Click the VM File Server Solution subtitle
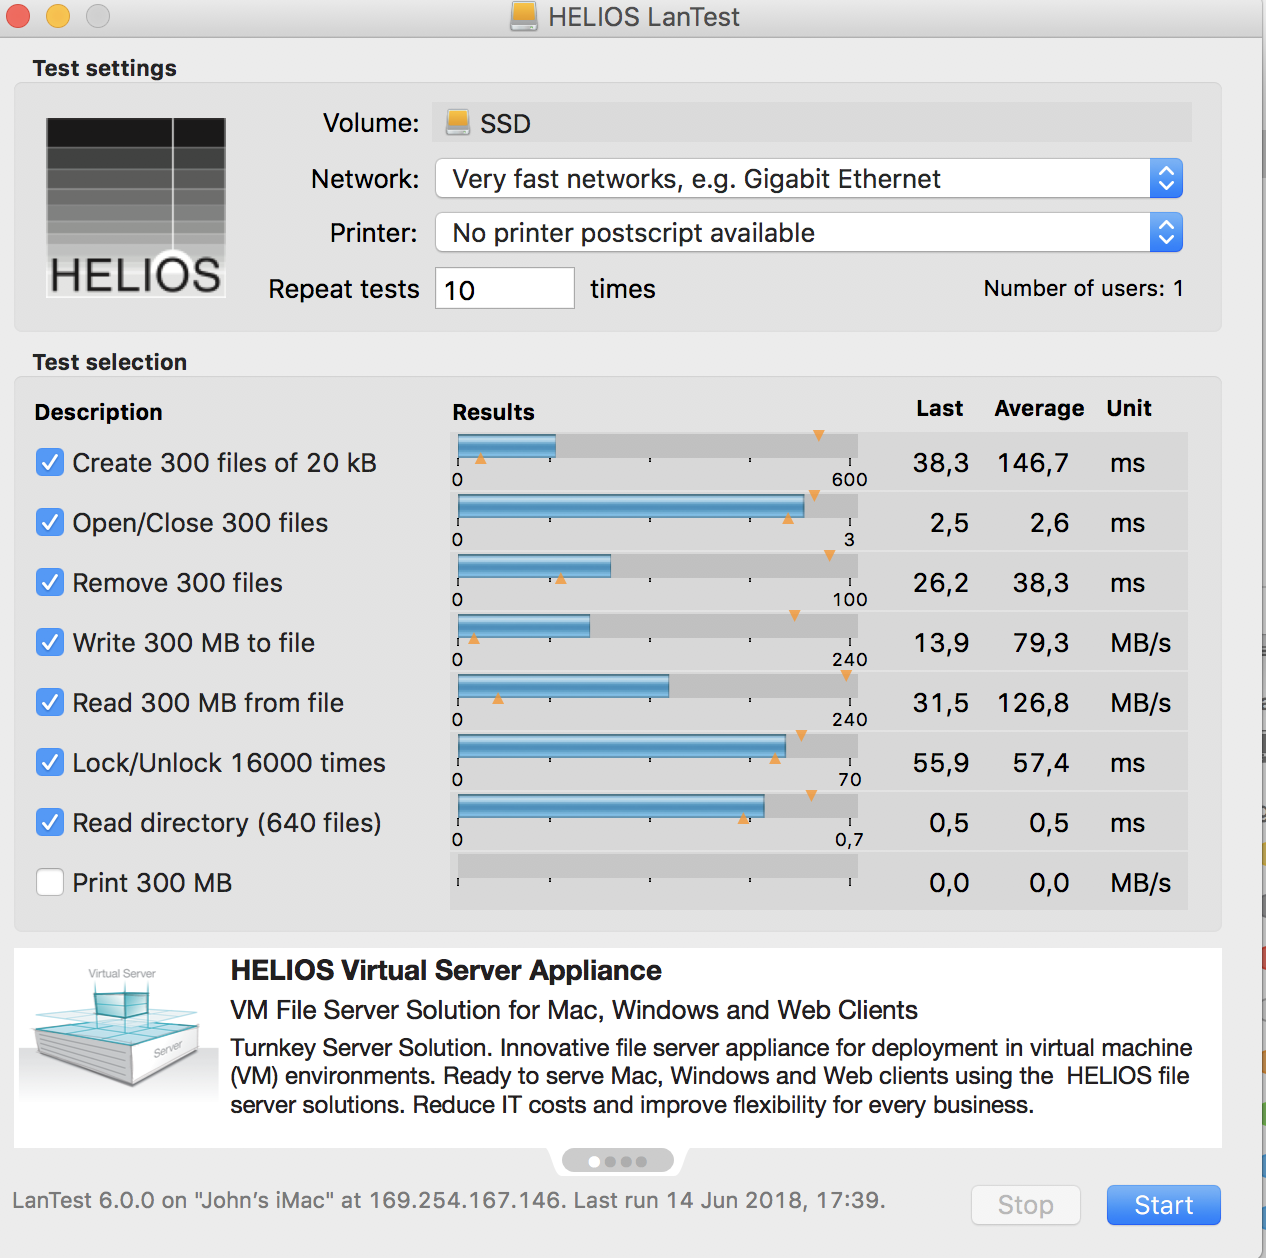Screen dimensions: 1266x1258 [574, 1010]
